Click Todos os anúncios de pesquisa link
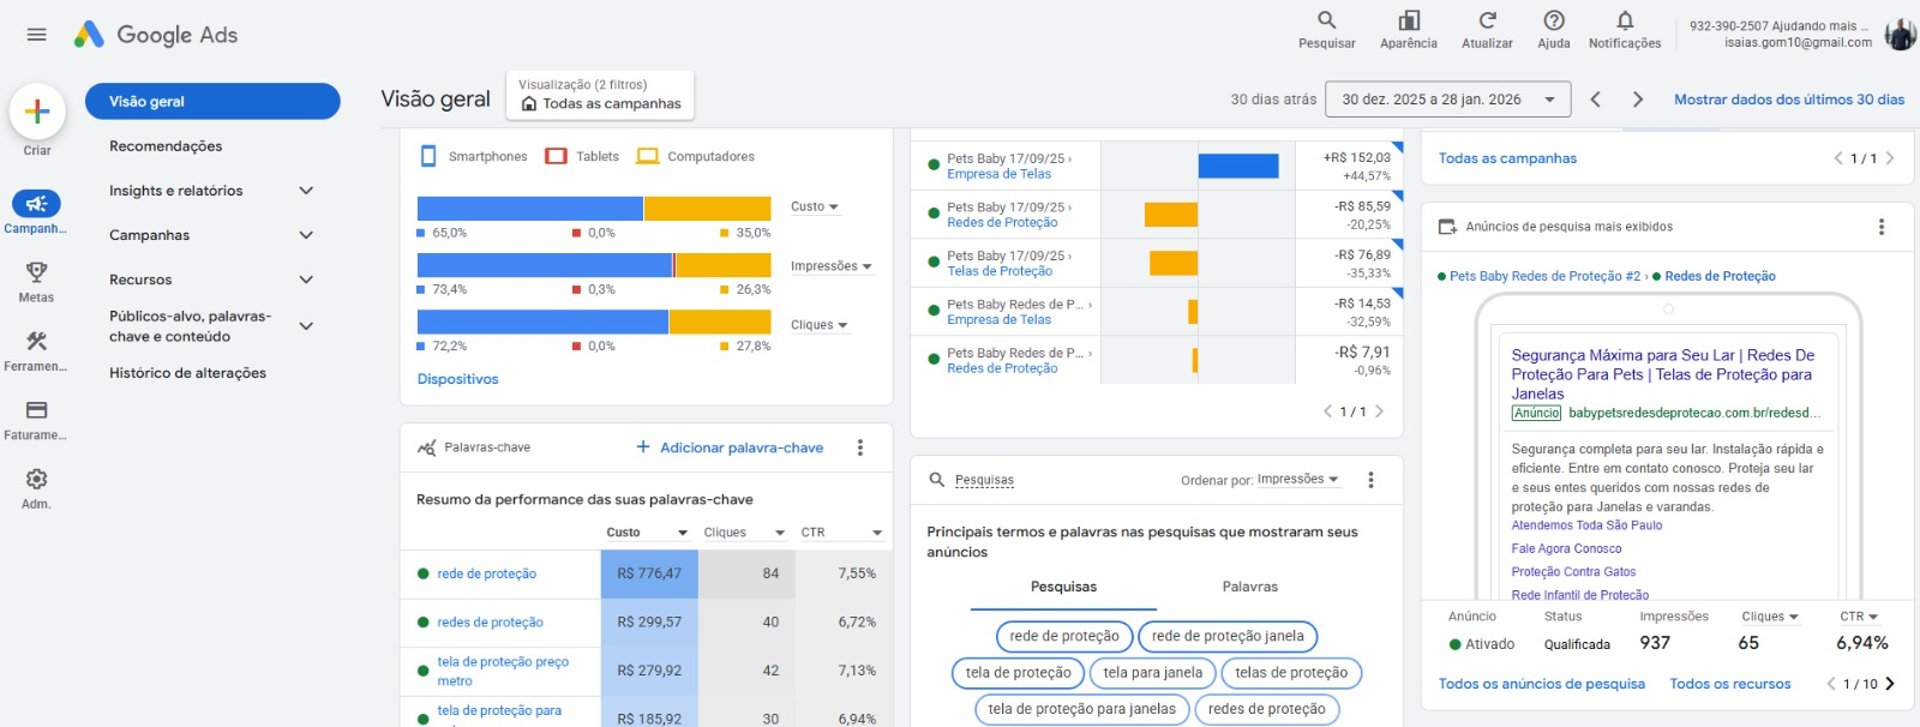Screen dimensions: 1920x727 1541,684
